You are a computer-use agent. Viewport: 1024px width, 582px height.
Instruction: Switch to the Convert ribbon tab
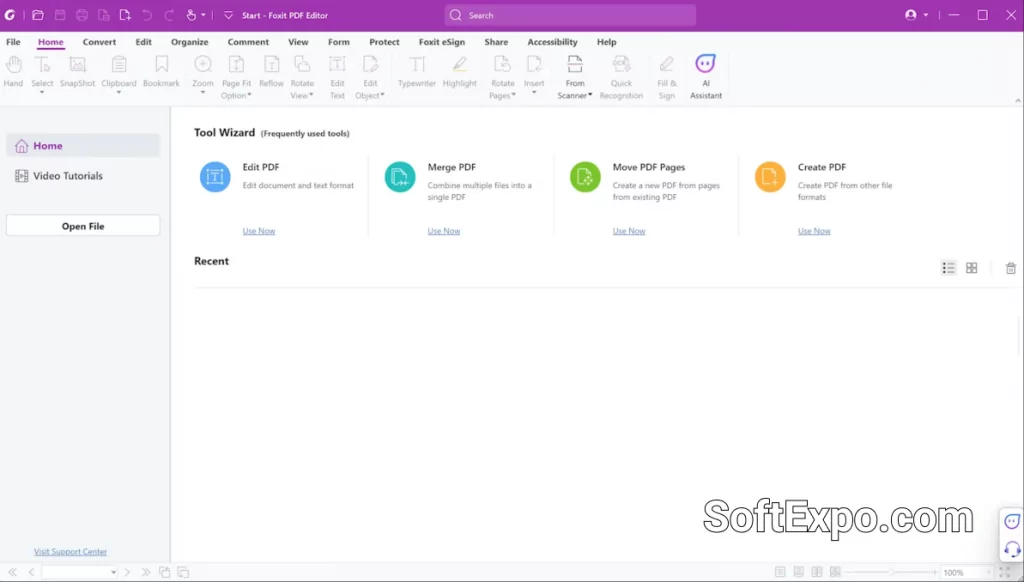[99, 42]
